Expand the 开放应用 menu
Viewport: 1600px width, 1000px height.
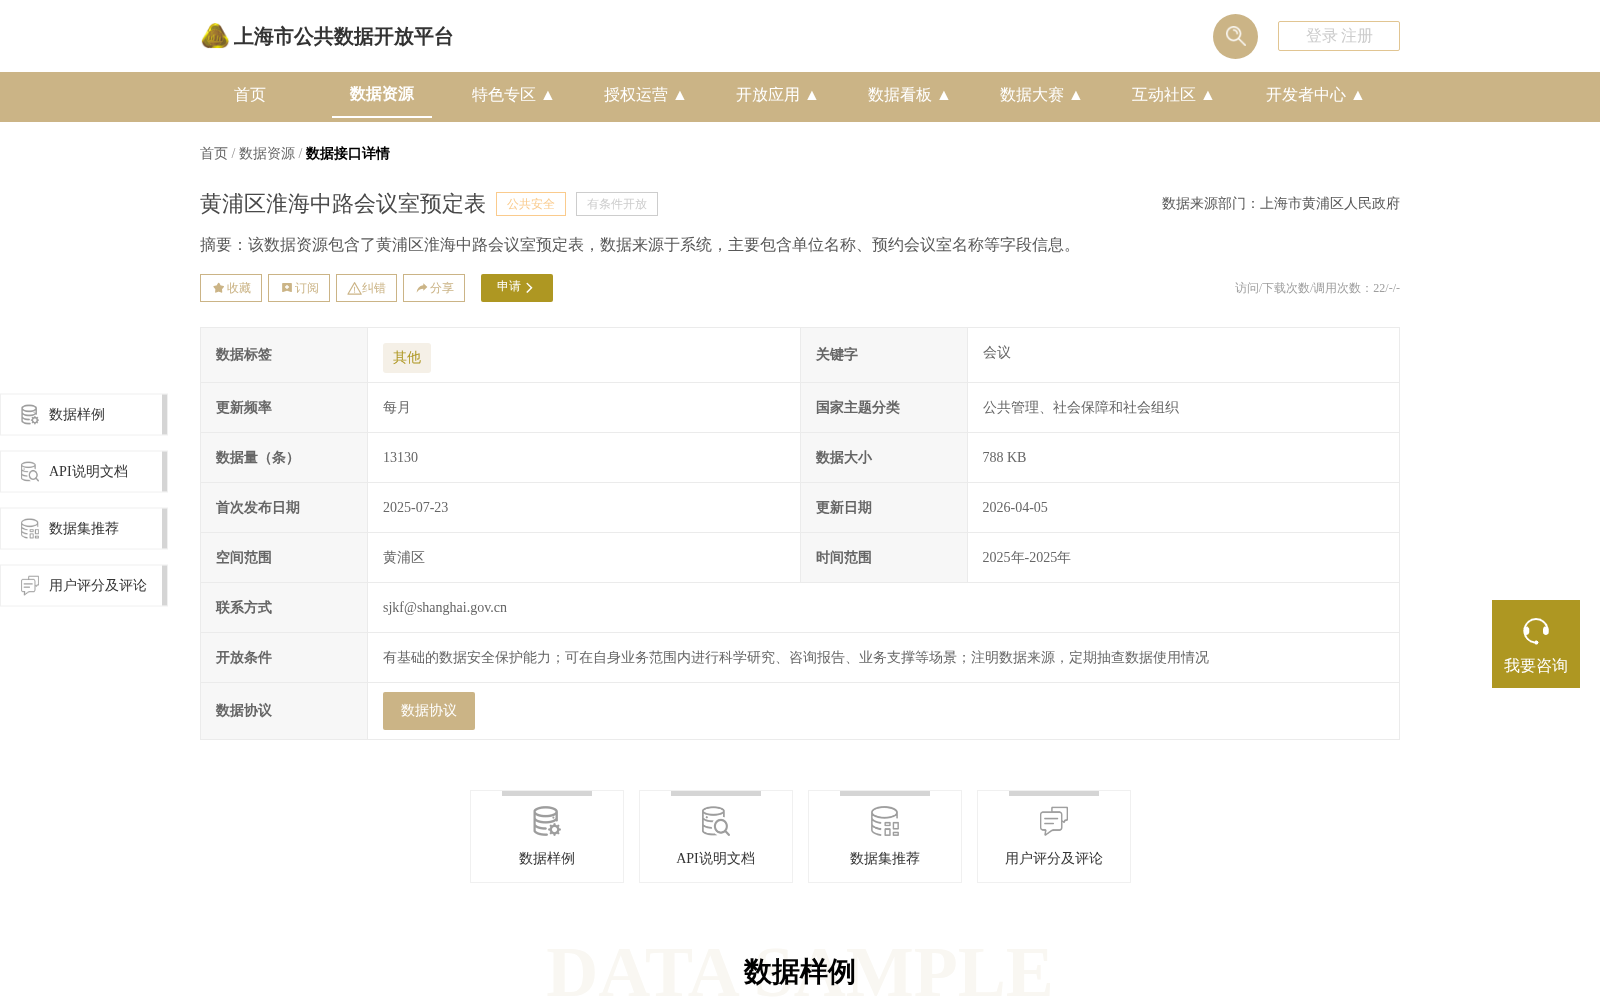[x=777, y=95]
